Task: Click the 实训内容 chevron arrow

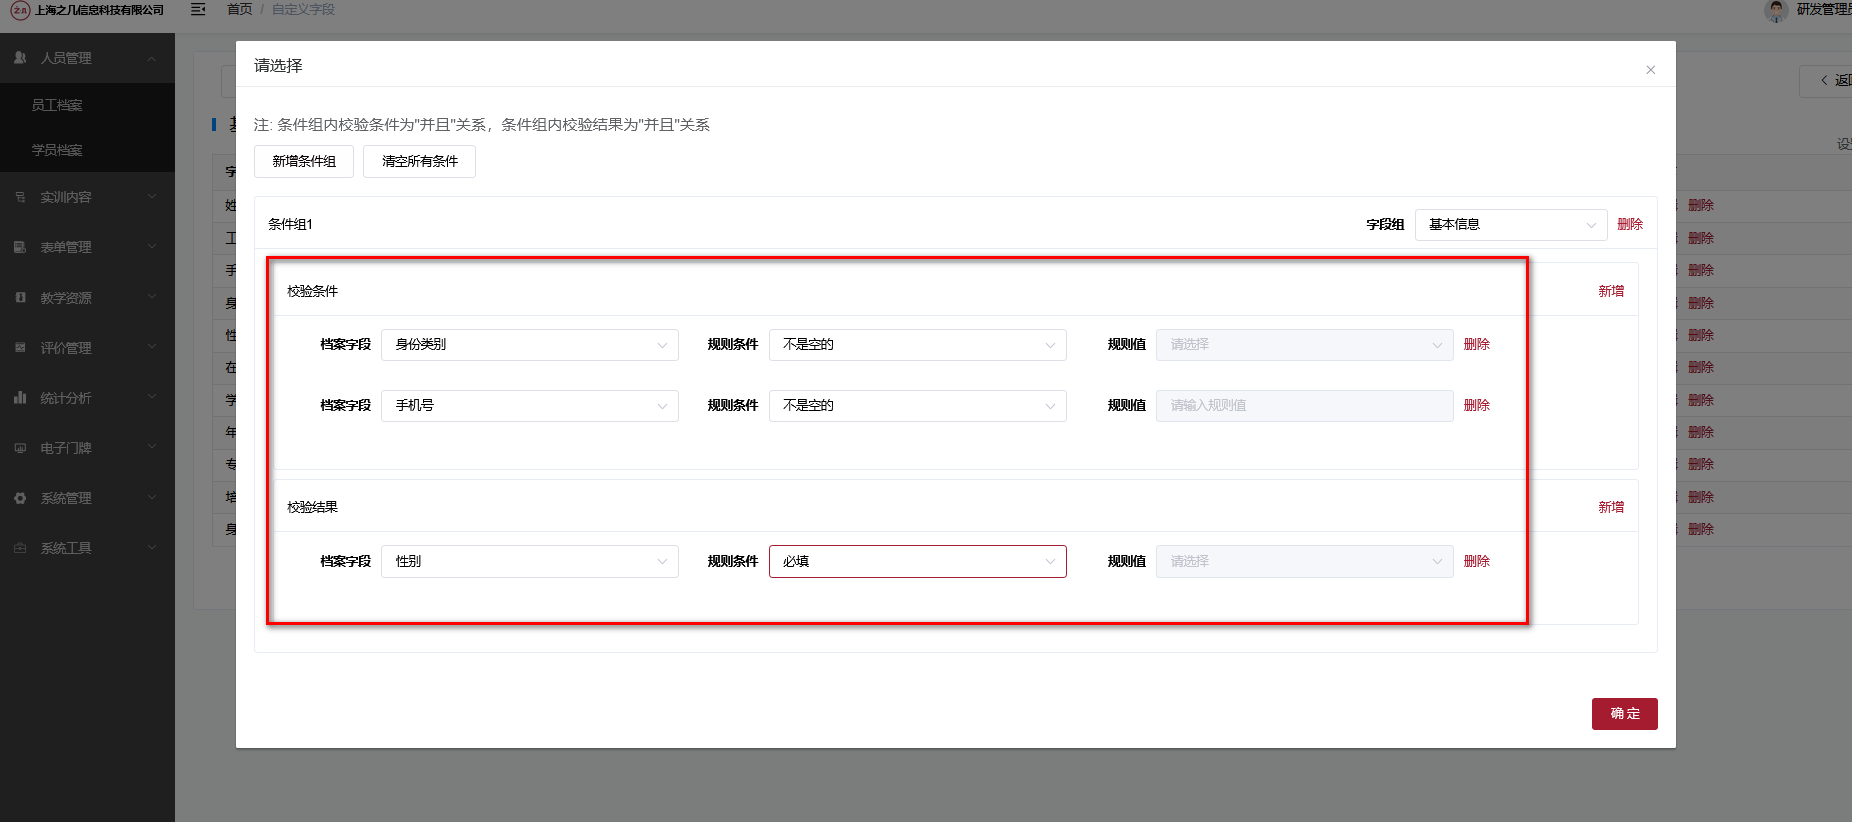Action: [x=152, y=197]
